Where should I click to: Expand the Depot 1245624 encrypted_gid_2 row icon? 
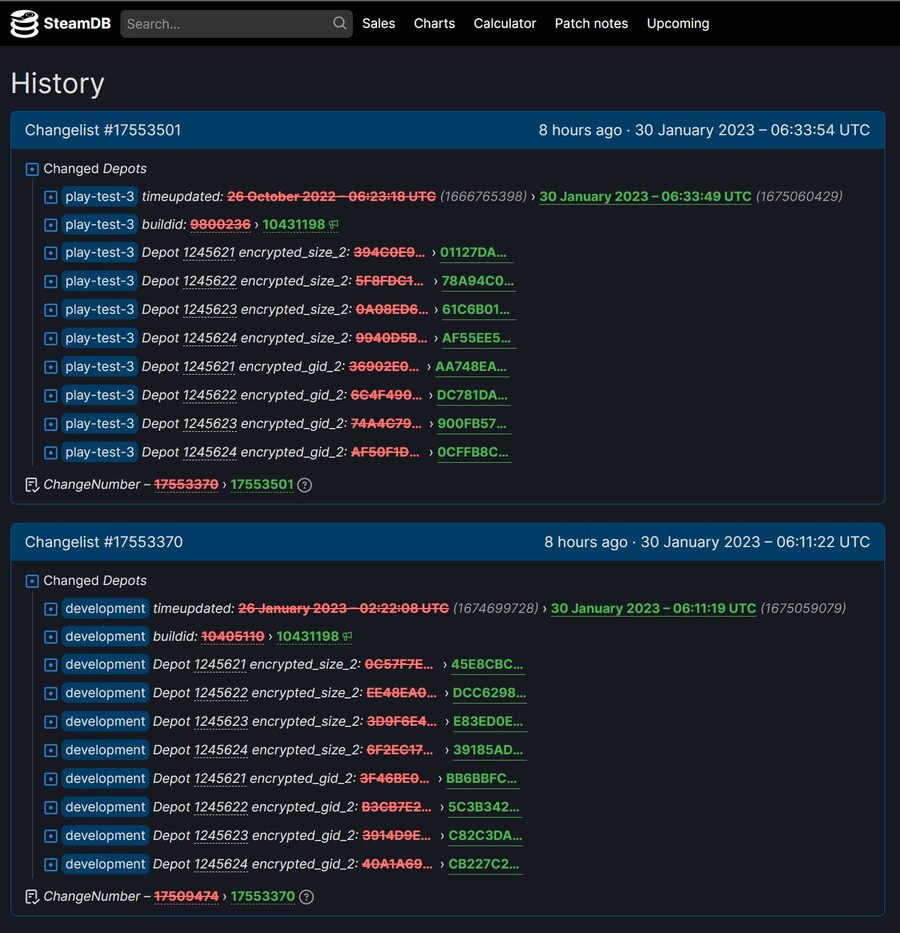coord(50,452)
